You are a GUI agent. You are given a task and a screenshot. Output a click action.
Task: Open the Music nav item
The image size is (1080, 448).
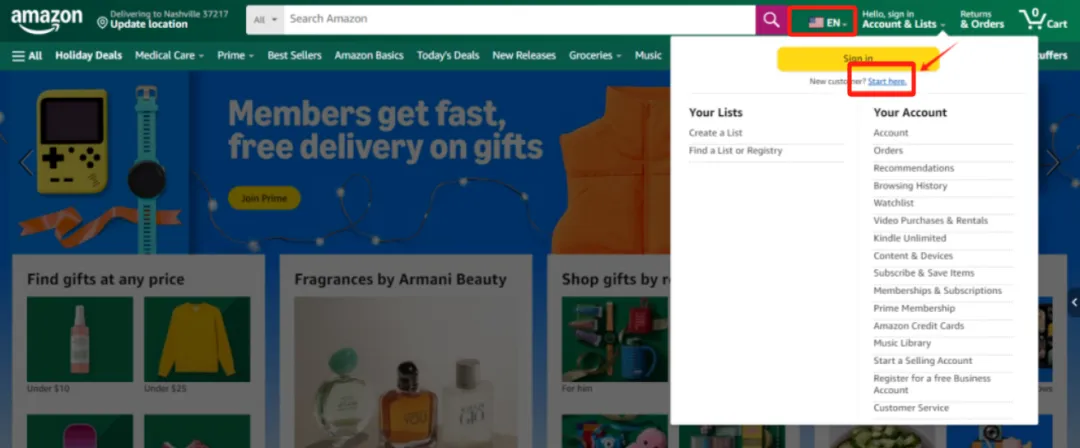pos(648,56)
